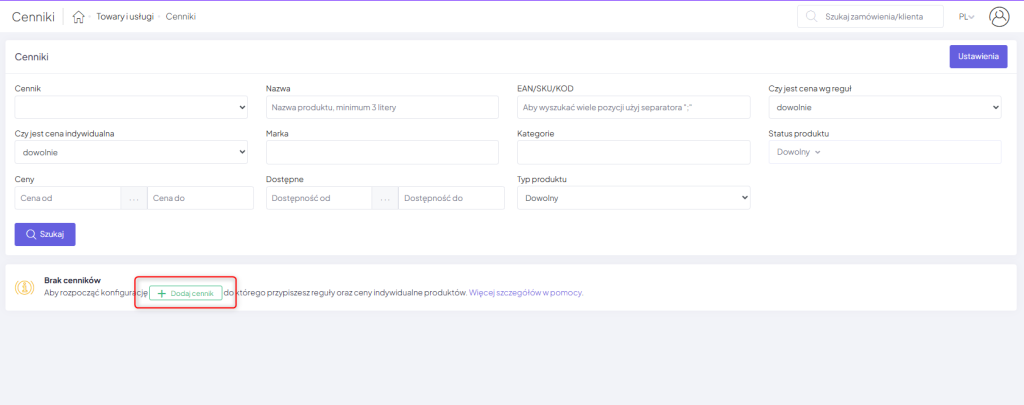Screen dimensions: 1024x405
Task: Focus the Nazwa product name field
Action: 382,107
